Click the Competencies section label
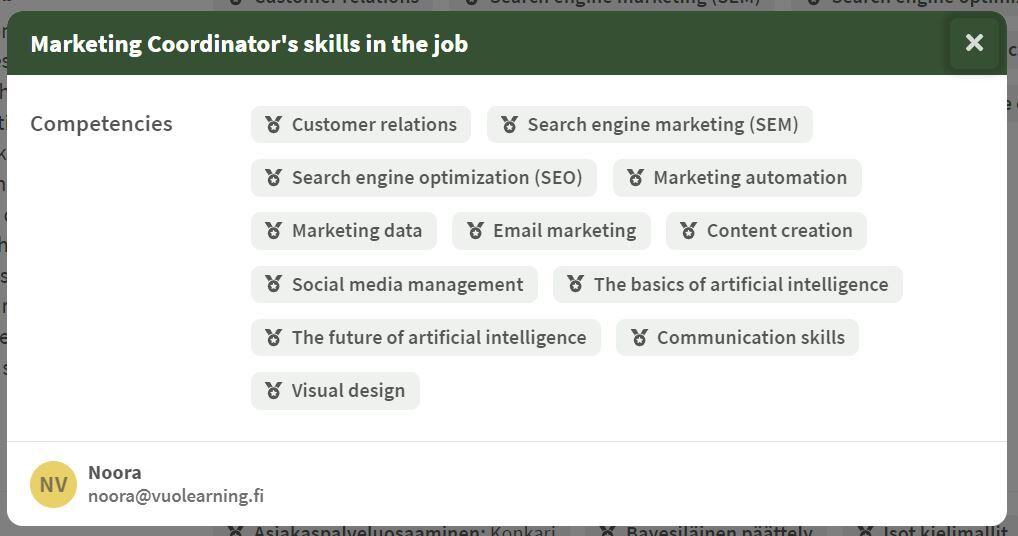 pos(101,124)
